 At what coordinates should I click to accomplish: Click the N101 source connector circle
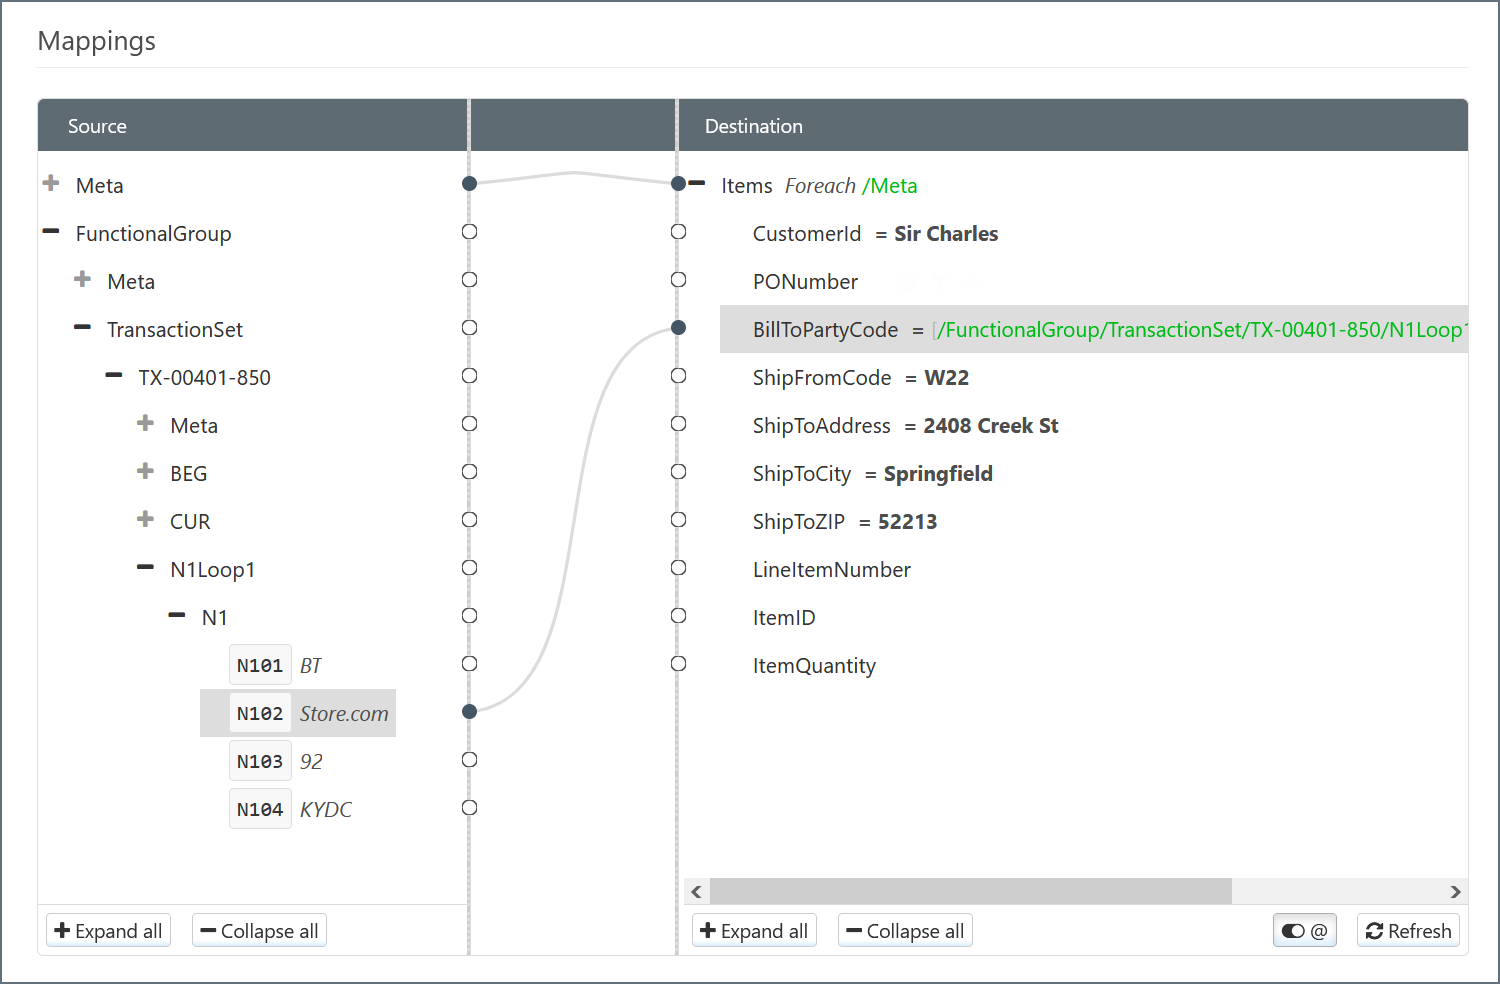(x=469, y=663)
